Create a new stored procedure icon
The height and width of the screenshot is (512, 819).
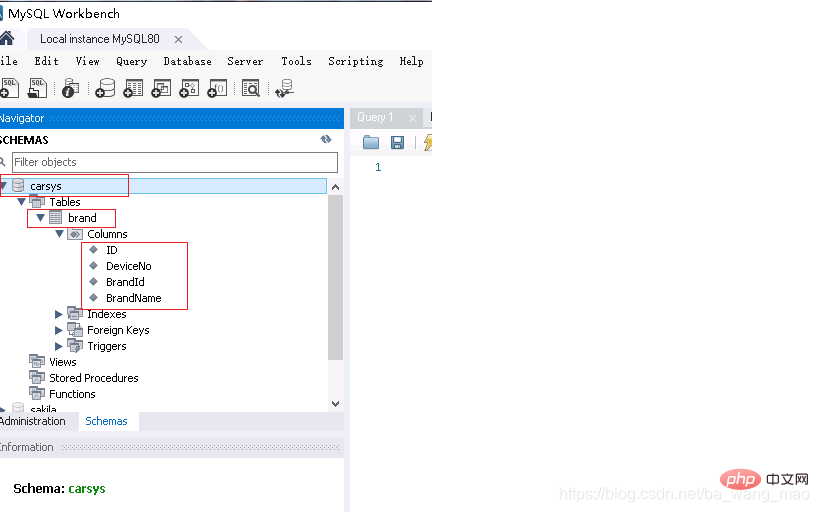189,88
